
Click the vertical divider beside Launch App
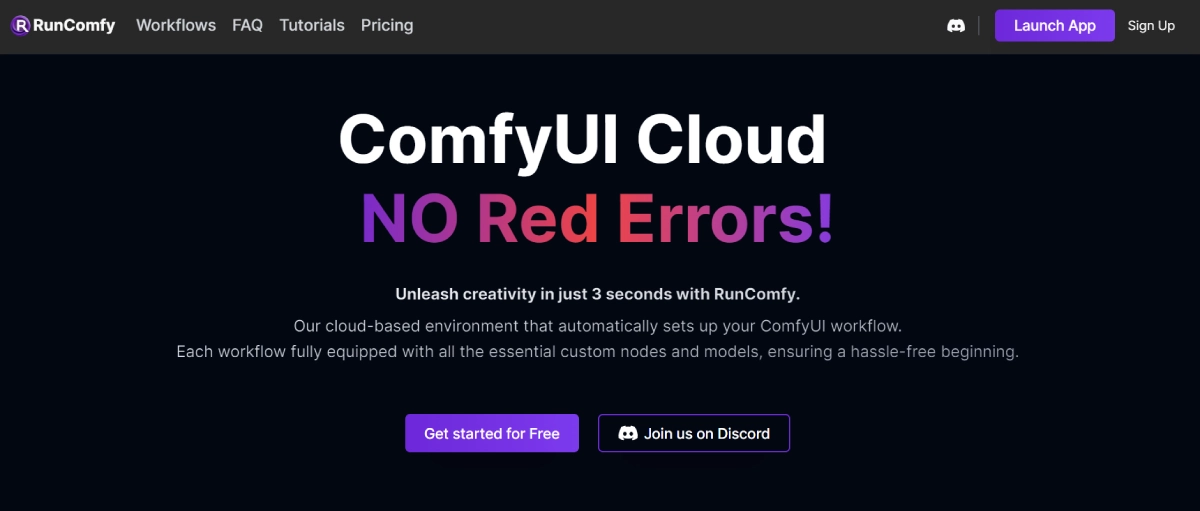(x=979, y=26)
